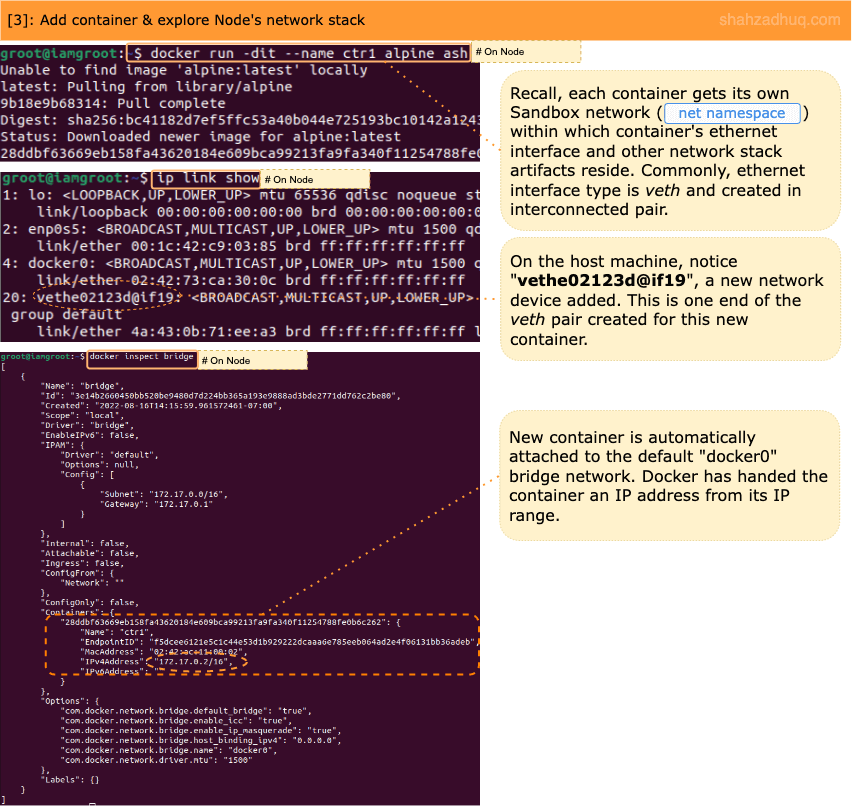Click the "IPAM": { line

click(62, 445)
